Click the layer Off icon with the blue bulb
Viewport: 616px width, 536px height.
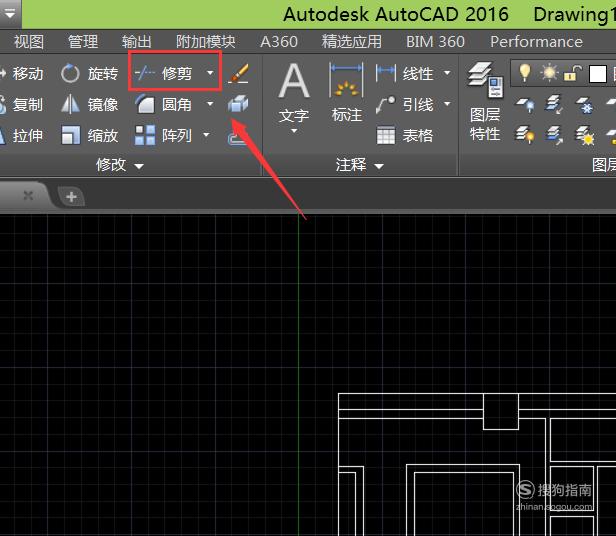[x=525, y=105]
